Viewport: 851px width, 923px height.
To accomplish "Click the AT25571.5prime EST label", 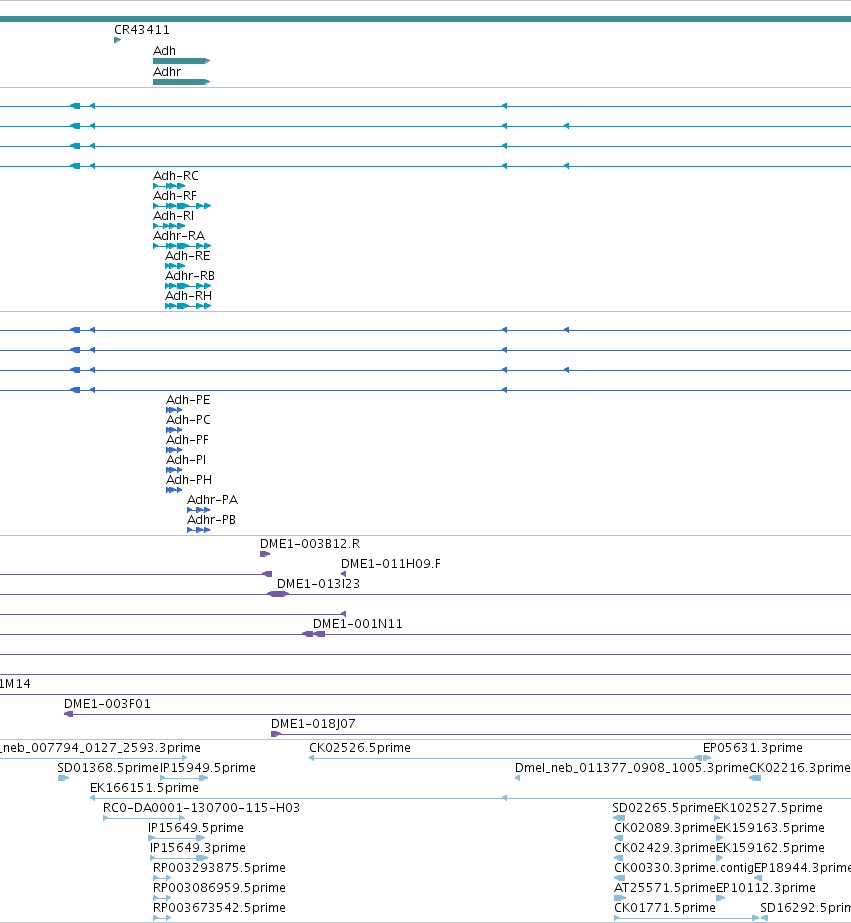I will (x=664, y=888).
